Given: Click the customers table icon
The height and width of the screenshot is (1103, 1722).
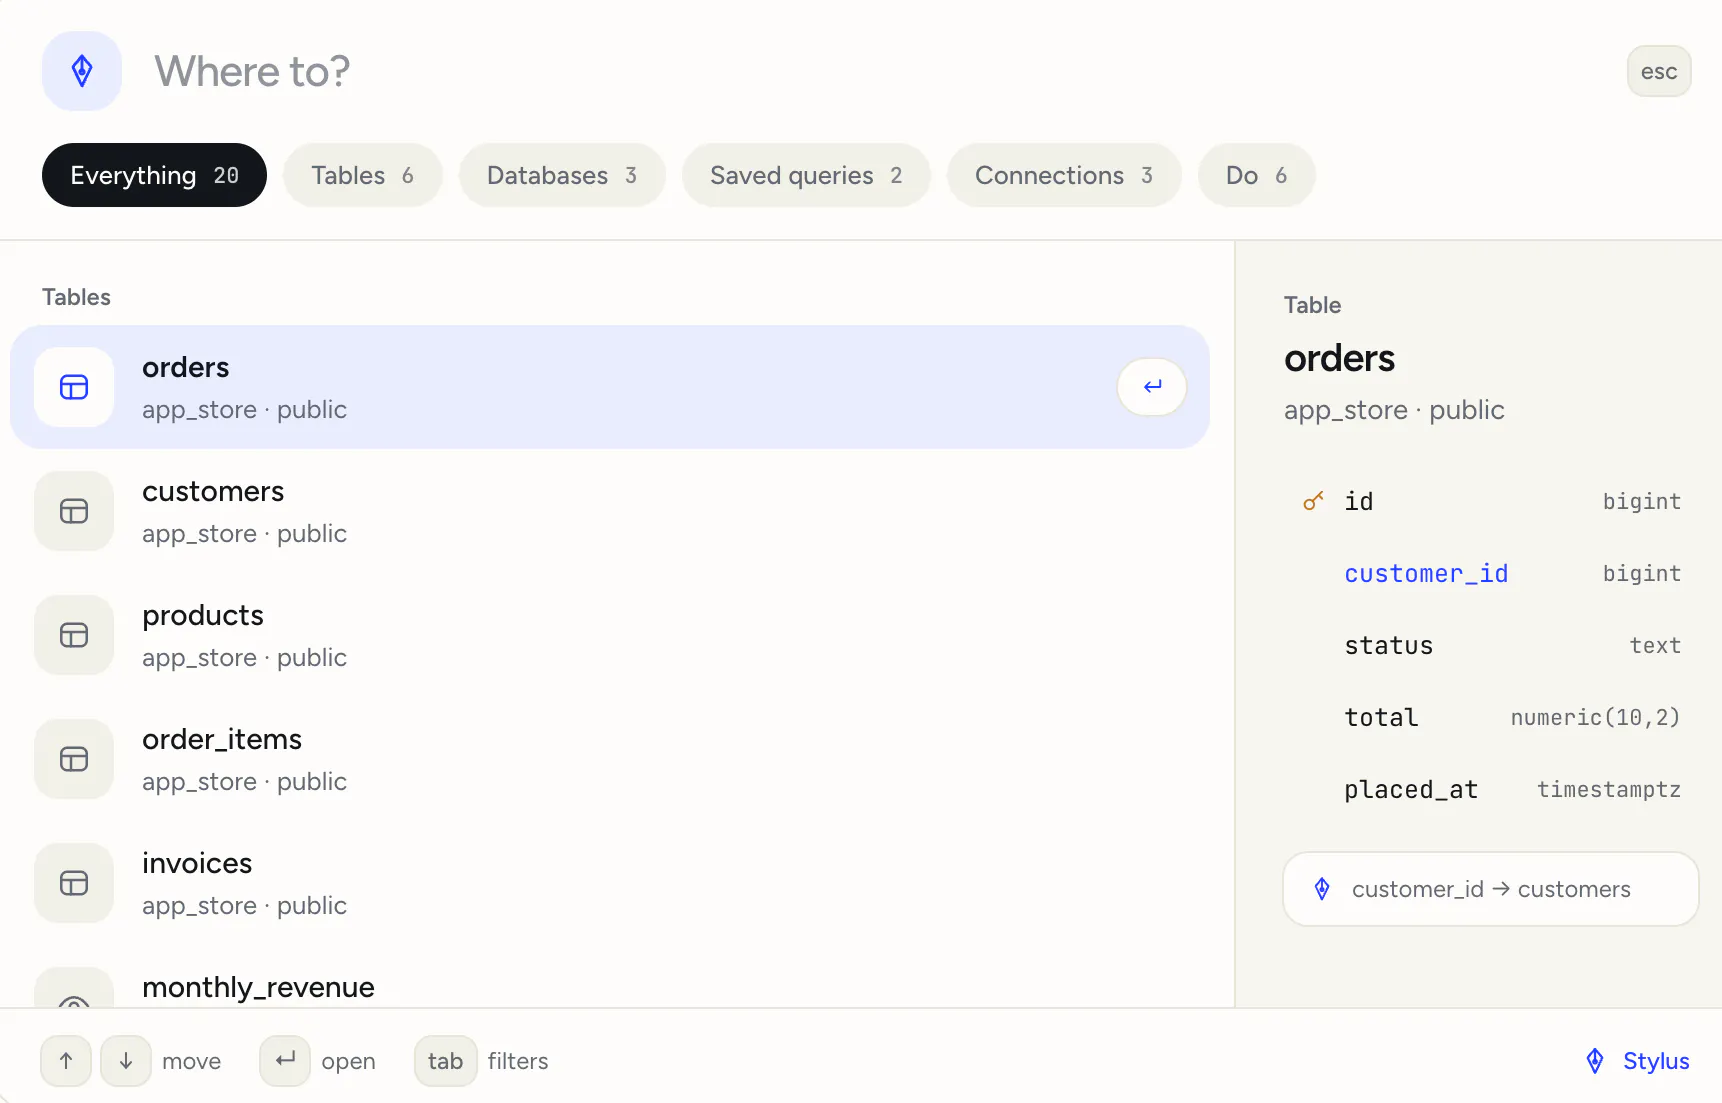Looking at the screenshot, I should (x=74, y=511).
